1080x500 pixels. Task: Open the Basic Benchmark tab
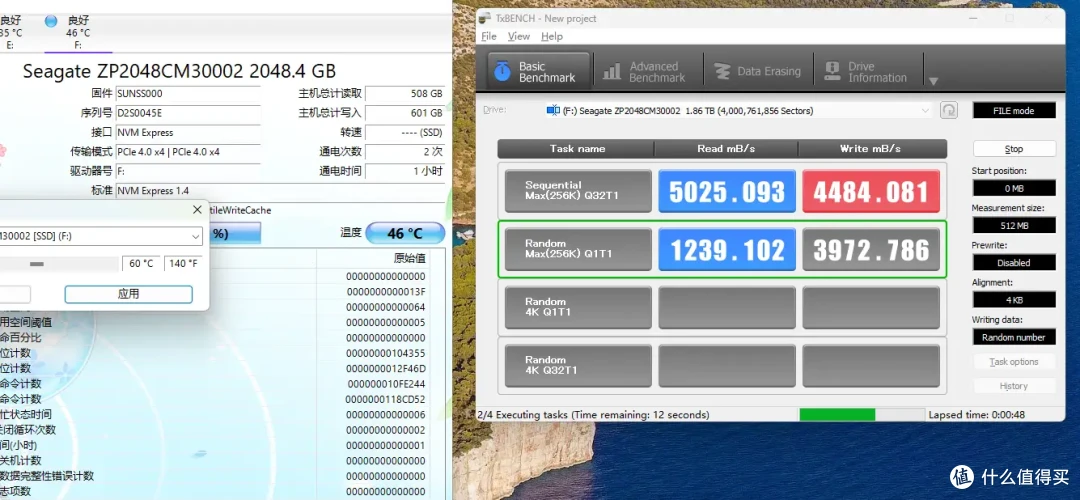pos(539,72)
